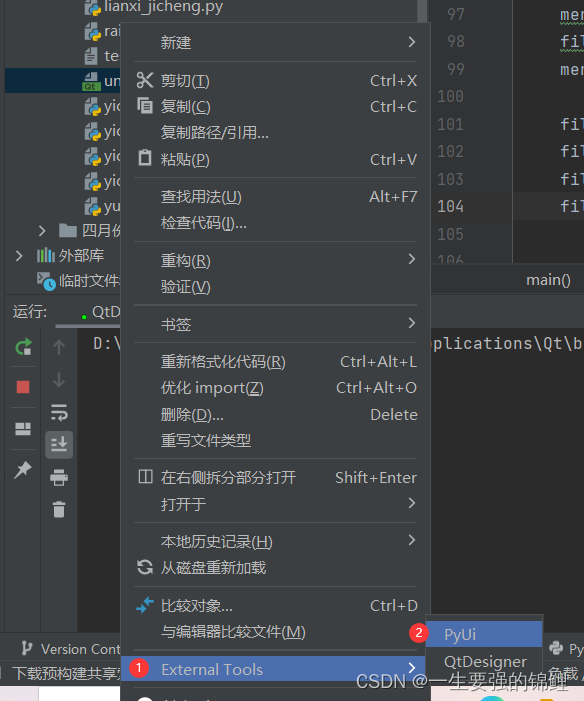
Task: Click the Cut scissors icon
Action: point(145,80)
